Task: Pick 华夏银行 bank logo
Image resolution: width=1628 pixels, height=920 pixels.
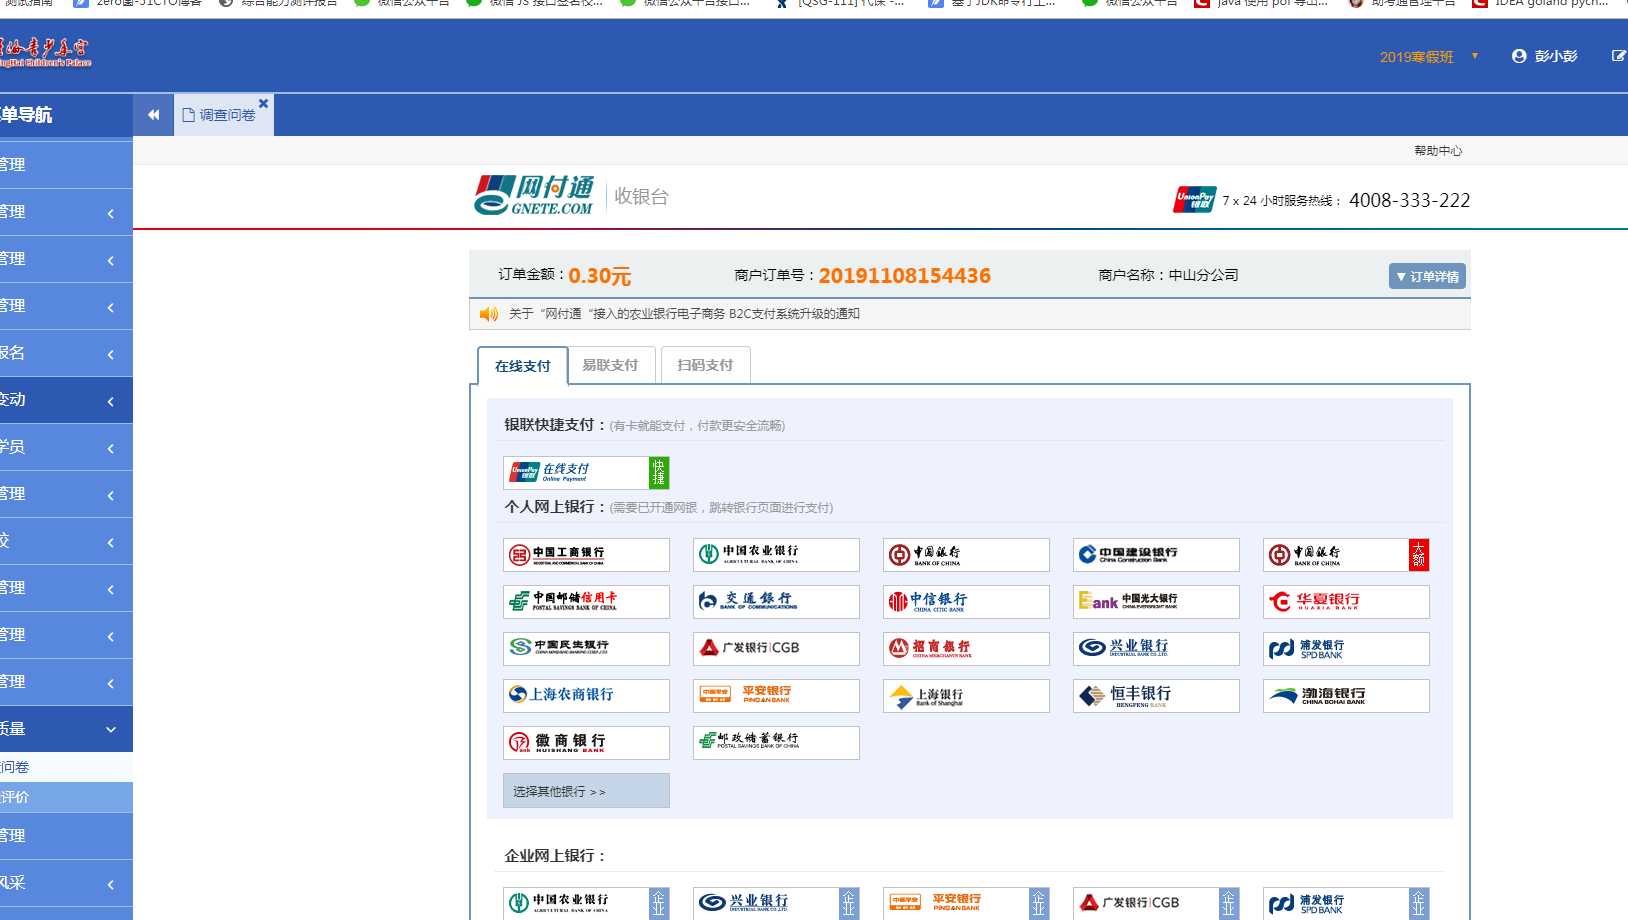Action: [1346, 602]
